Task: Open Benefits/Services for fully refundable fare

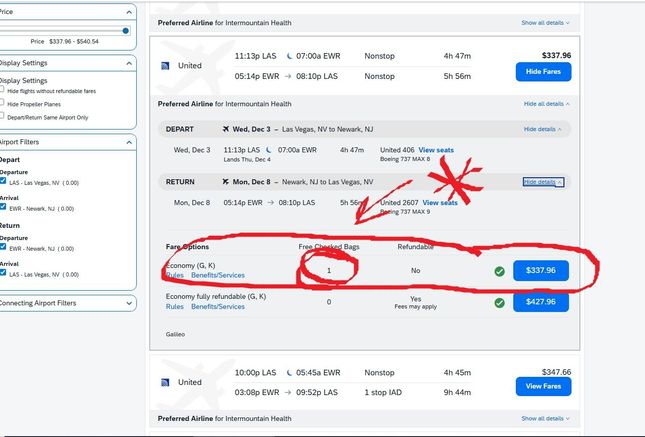Action: (218, 307)
